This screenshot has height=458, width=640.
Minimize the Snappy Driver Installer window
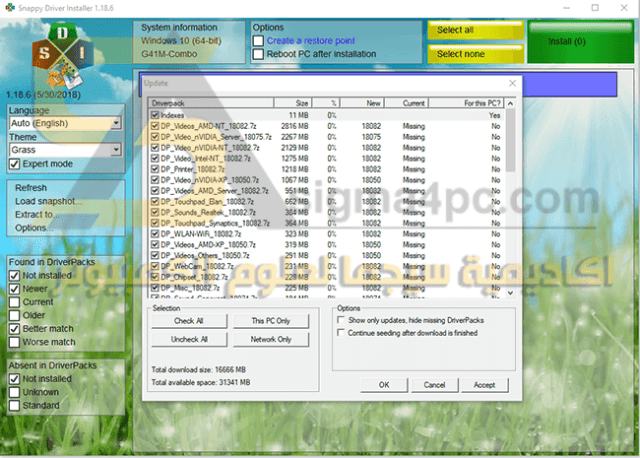pyautogui.click(x=566, y=8)
